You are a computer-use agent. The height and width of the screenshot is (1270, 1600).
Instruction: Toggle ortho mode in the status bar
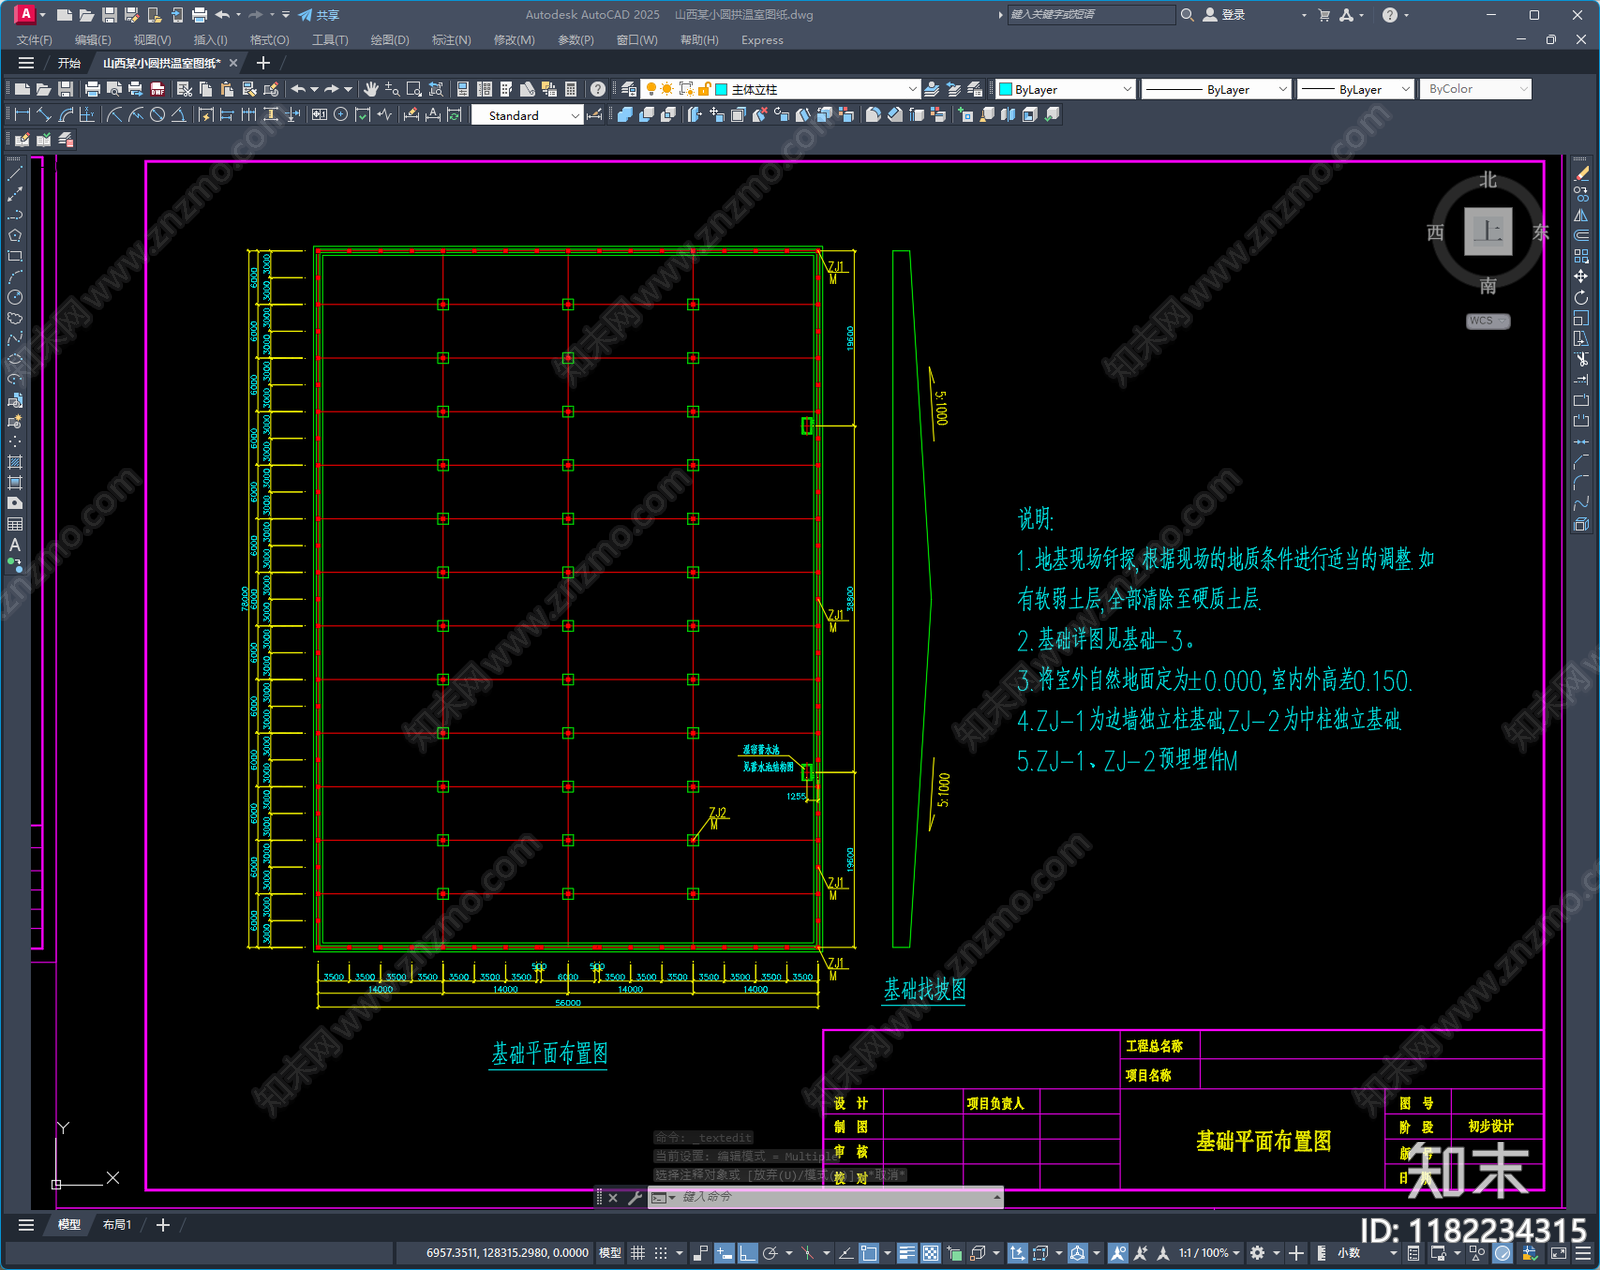click(747, 1253)
